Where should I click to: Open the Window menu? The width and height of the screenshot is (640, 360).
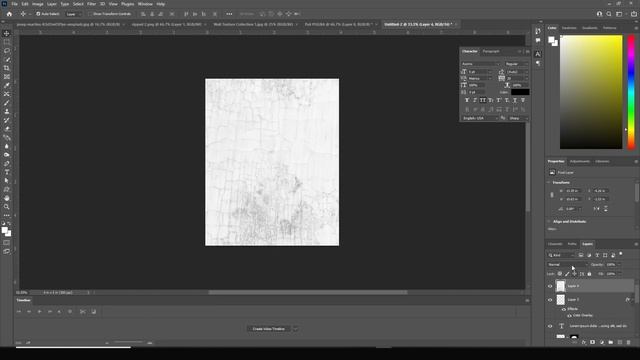tap(145, 4)
